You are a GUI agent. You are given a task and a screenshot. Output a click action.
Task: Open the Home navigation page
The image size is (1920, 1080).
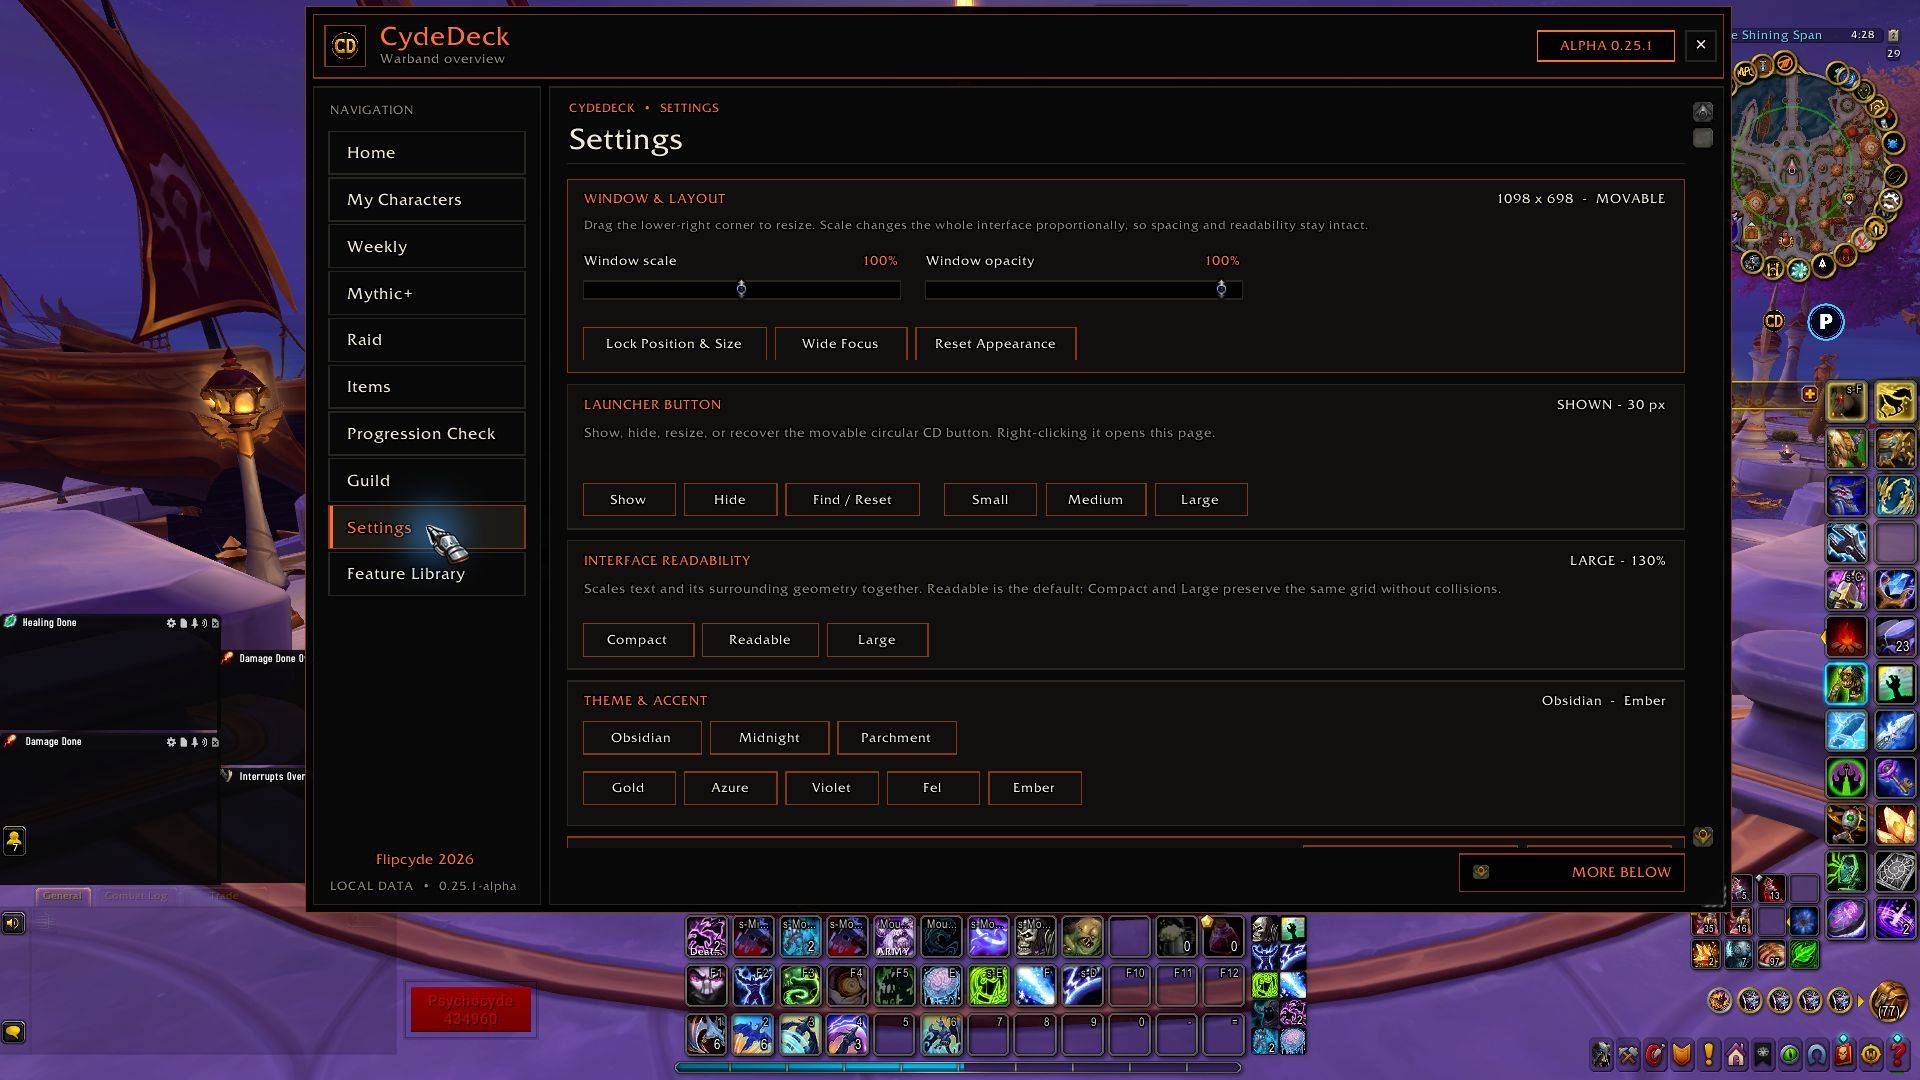427,153
